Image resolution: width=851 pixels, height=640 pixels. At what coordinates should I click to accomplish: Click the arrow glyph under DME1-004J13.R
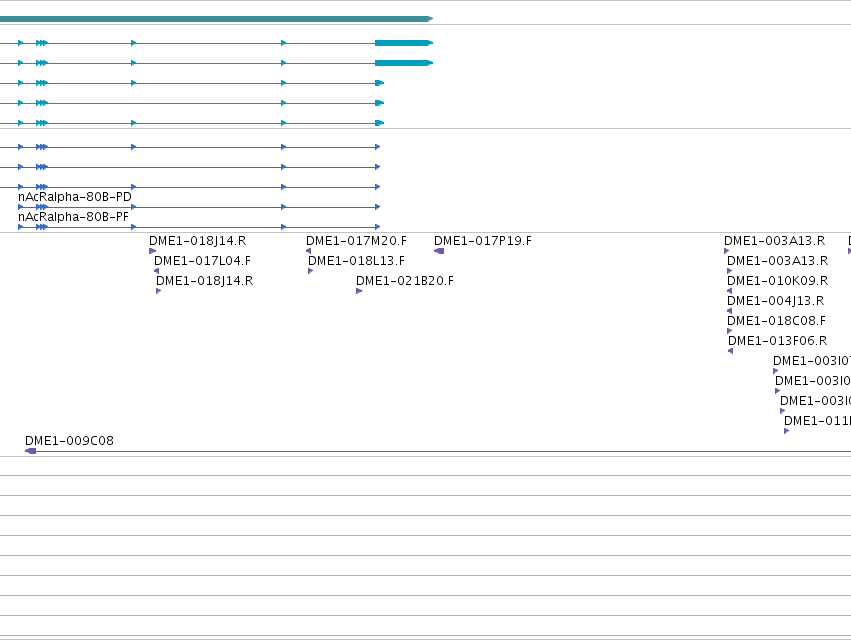click(729, 311)
